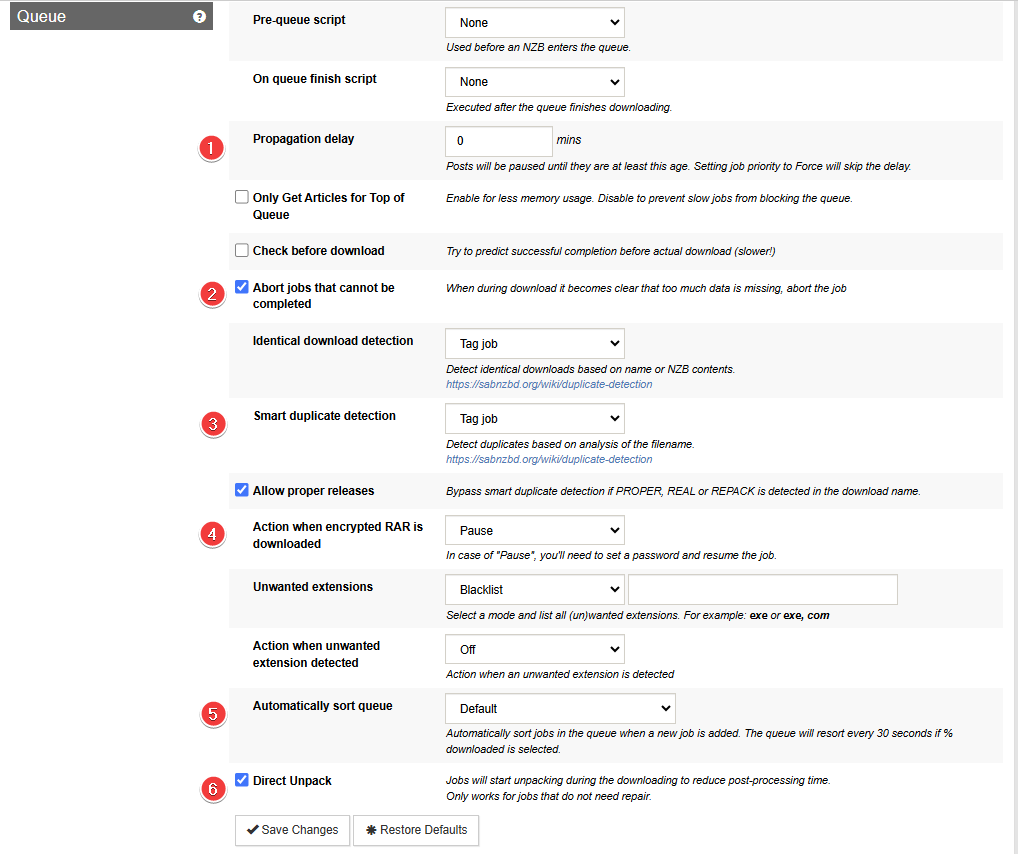Tick the Check before download checkbox
The height and width of the screenshot is (854, 1018).
(242, 251)
